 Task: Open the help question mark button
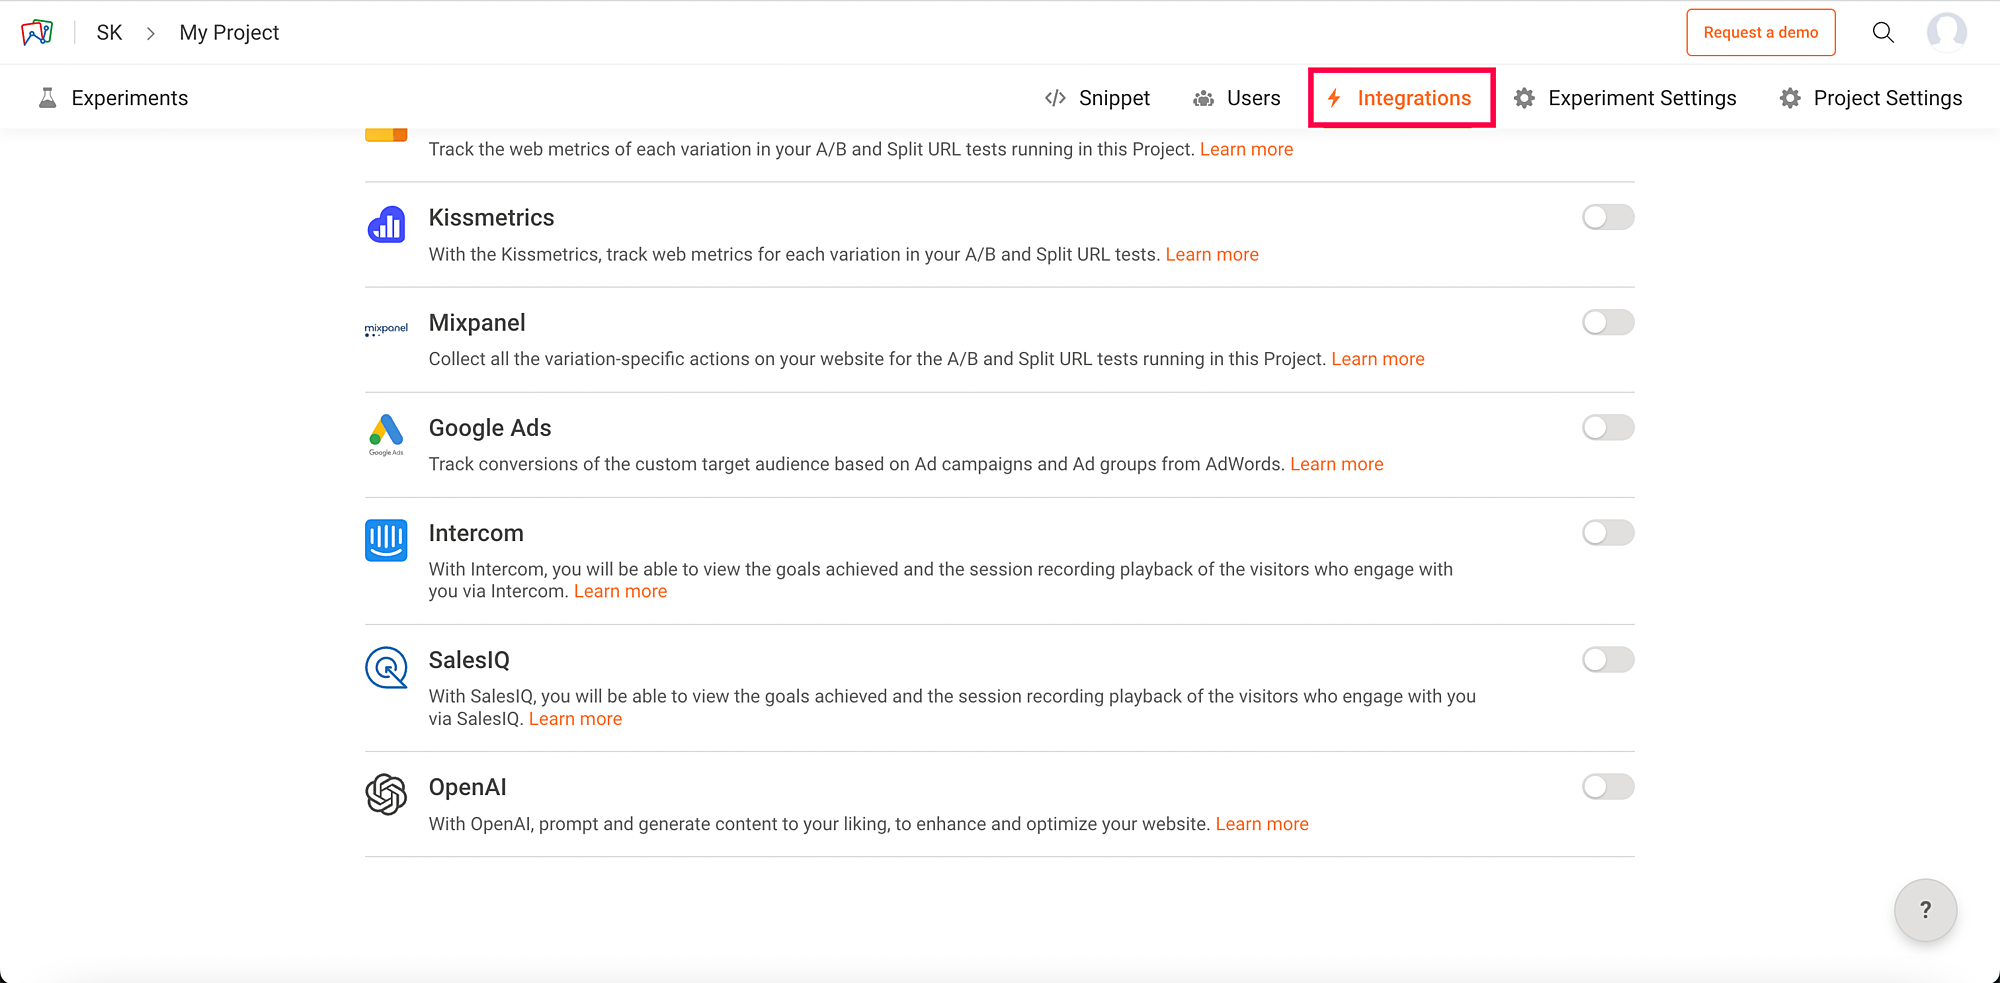(x=1925, y=910)
